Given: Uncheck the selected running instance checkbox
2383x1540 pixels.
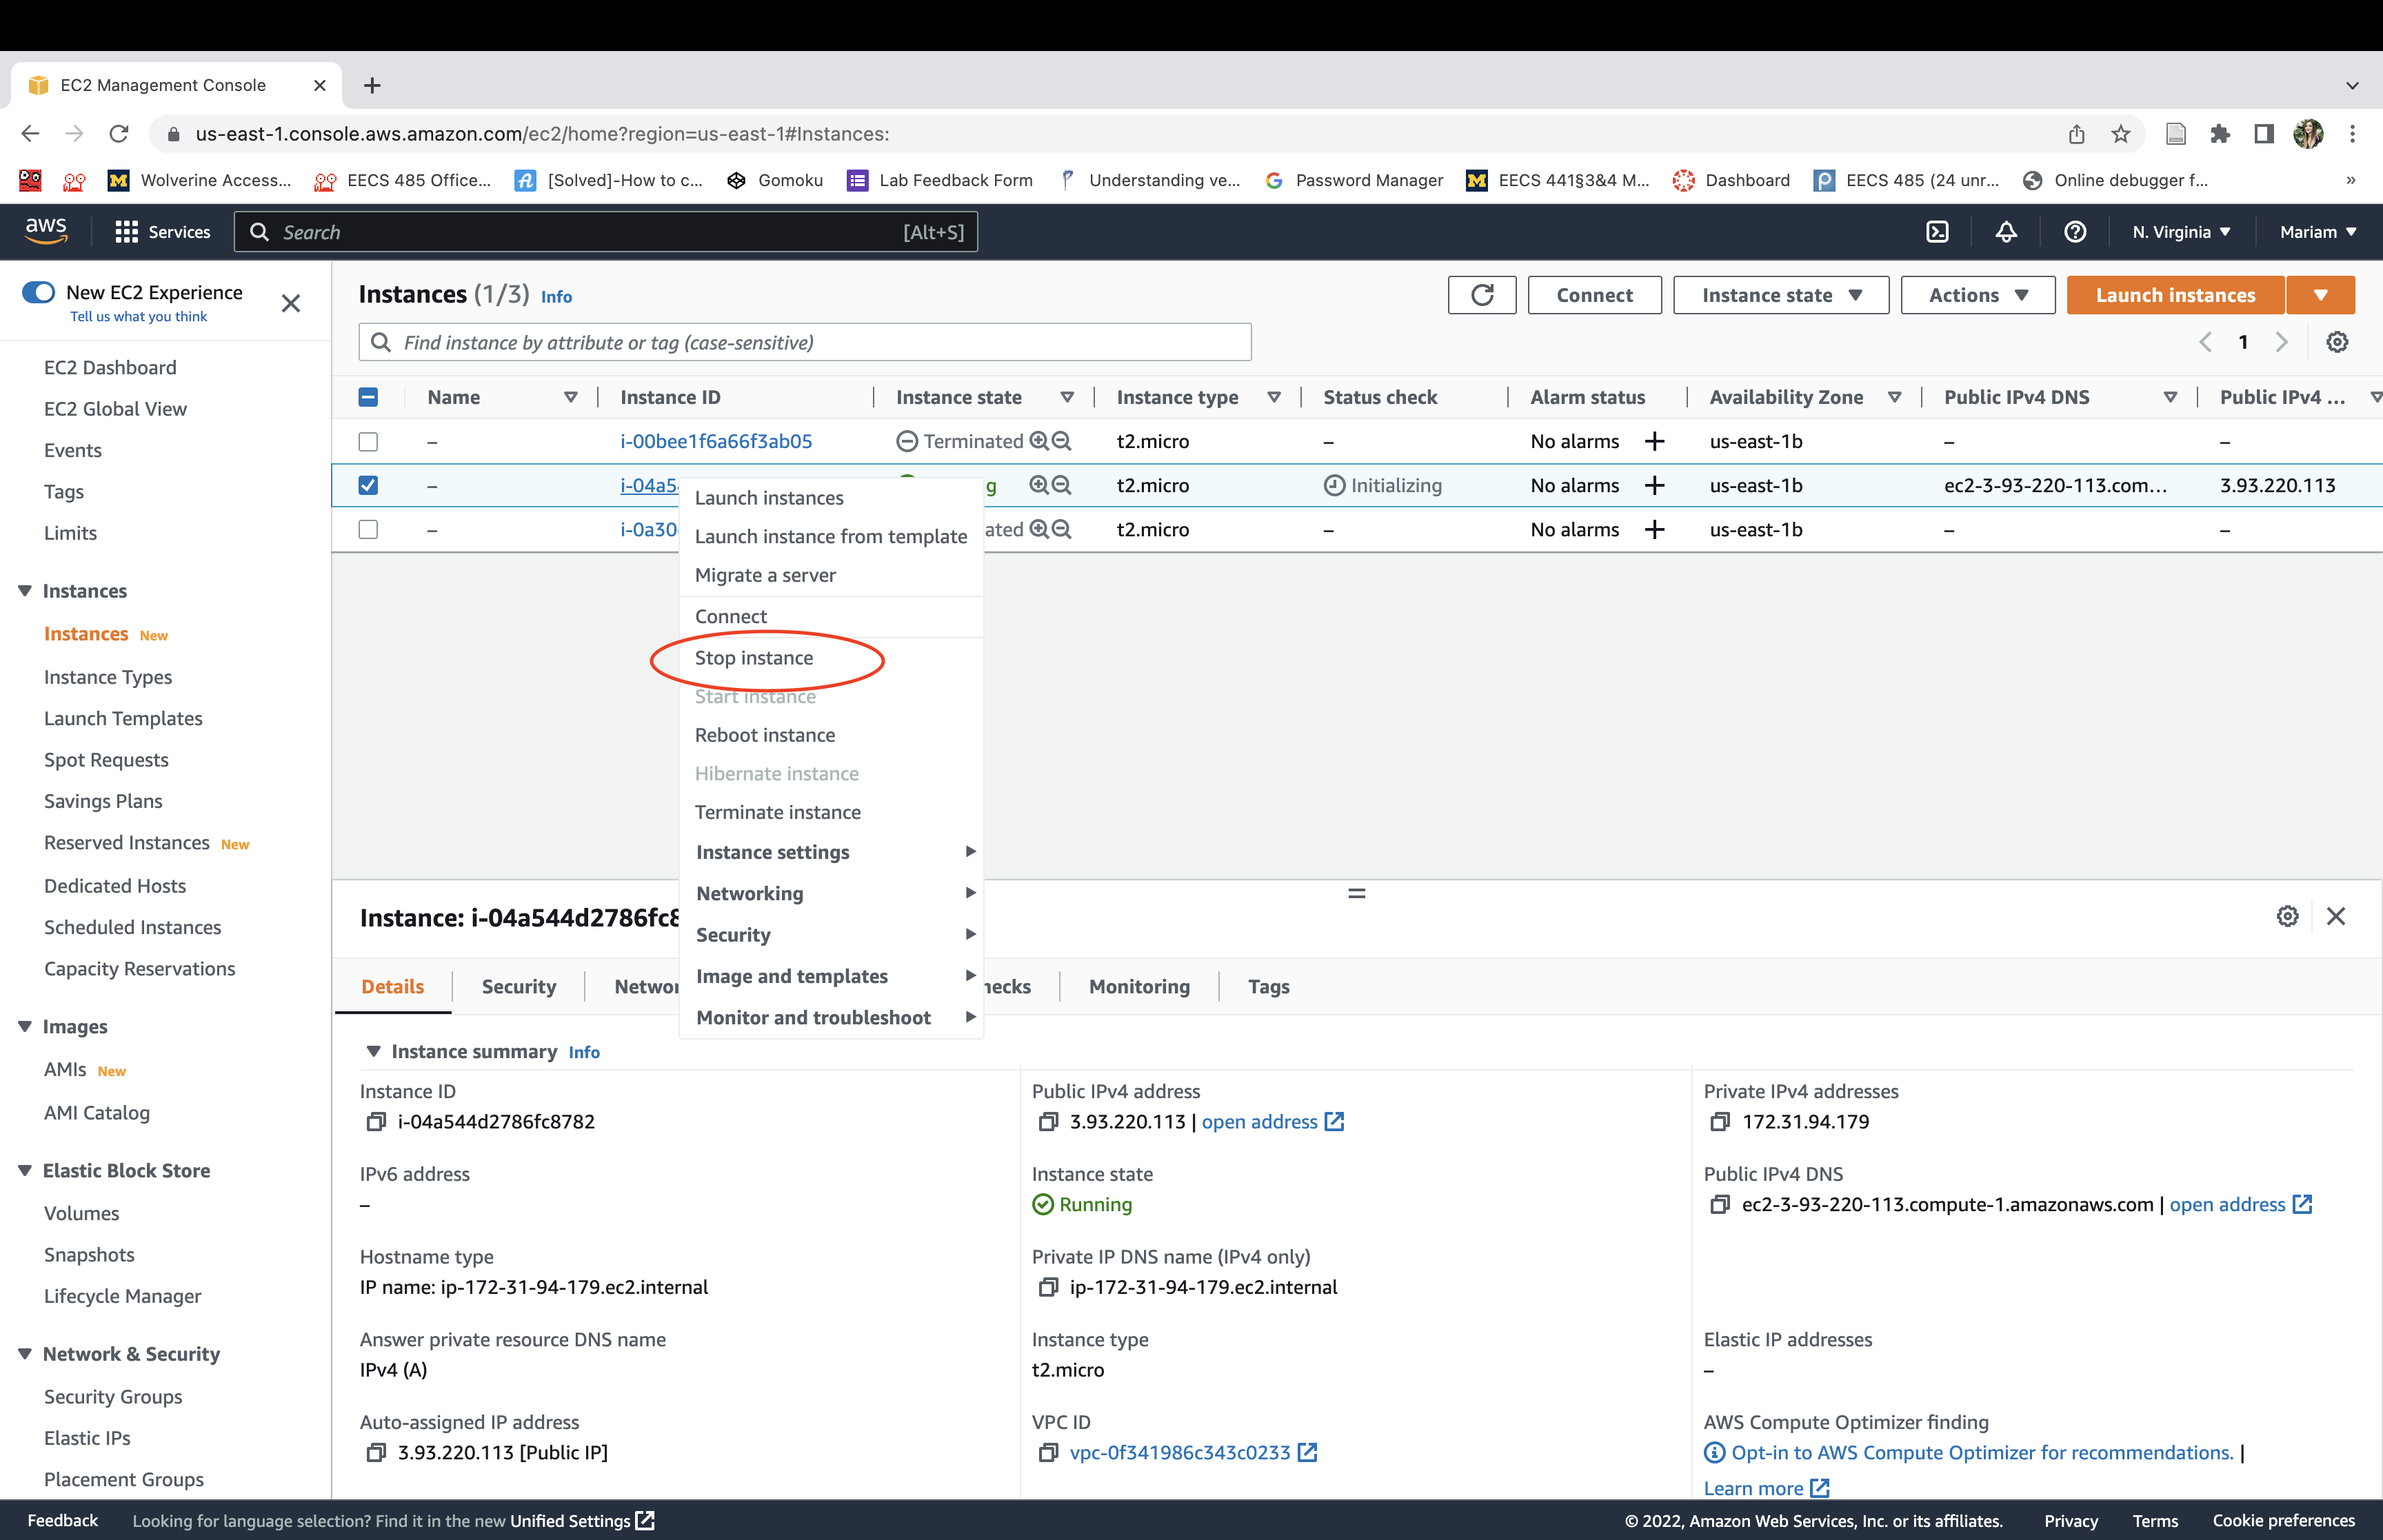Looking at the screenshot, I should [x=368, y=485].
